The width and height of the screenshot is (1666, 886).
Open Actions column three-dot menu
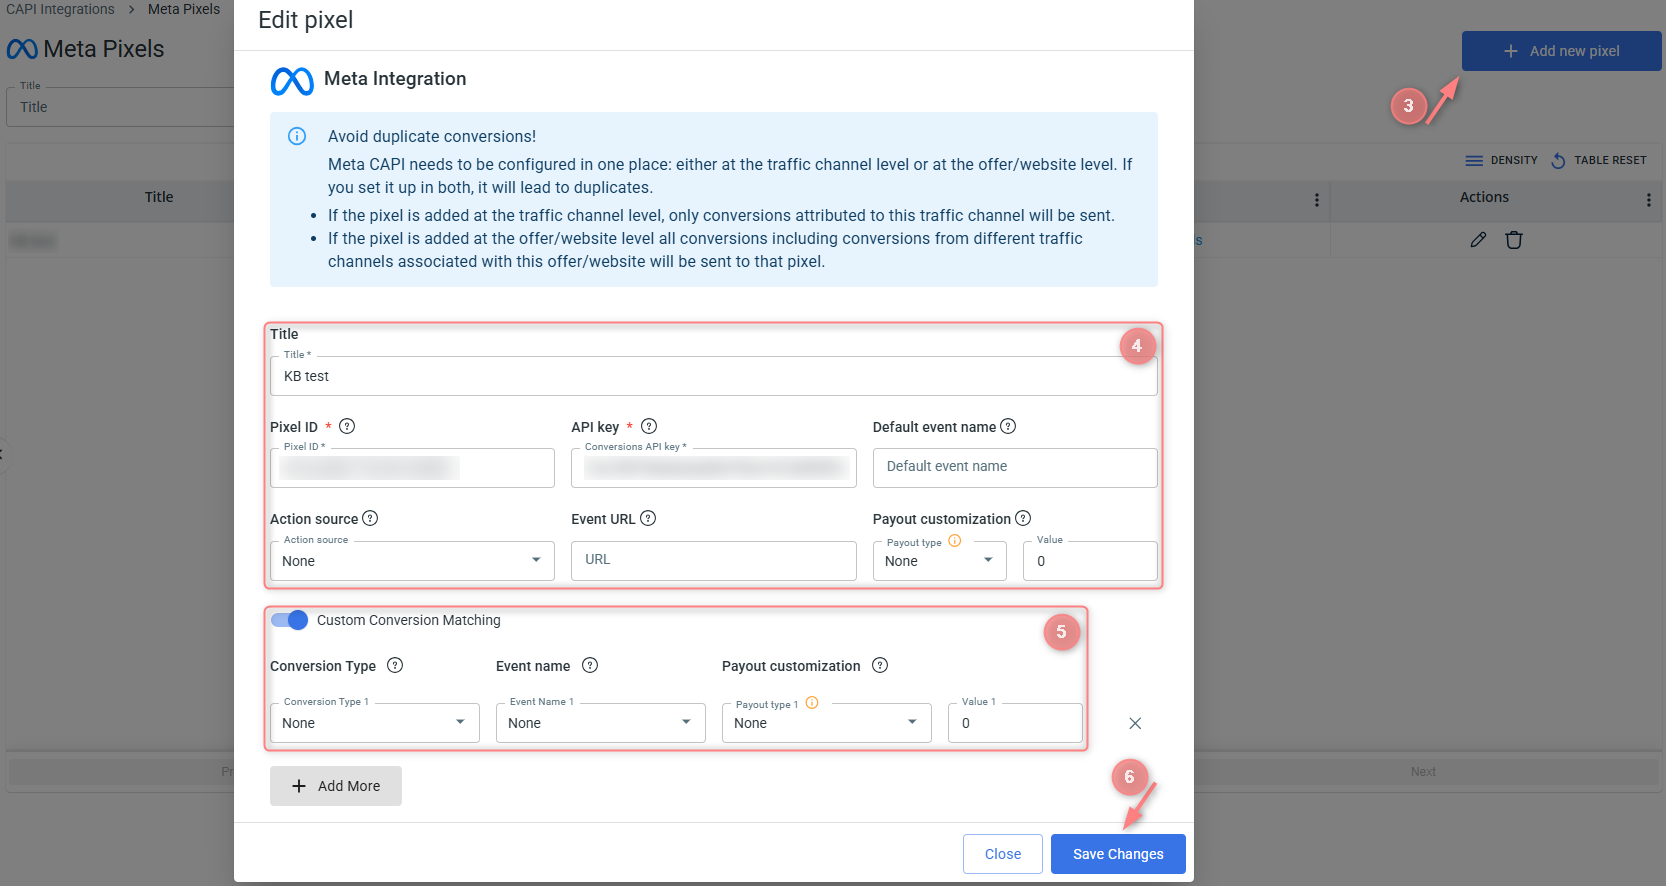1648,200
